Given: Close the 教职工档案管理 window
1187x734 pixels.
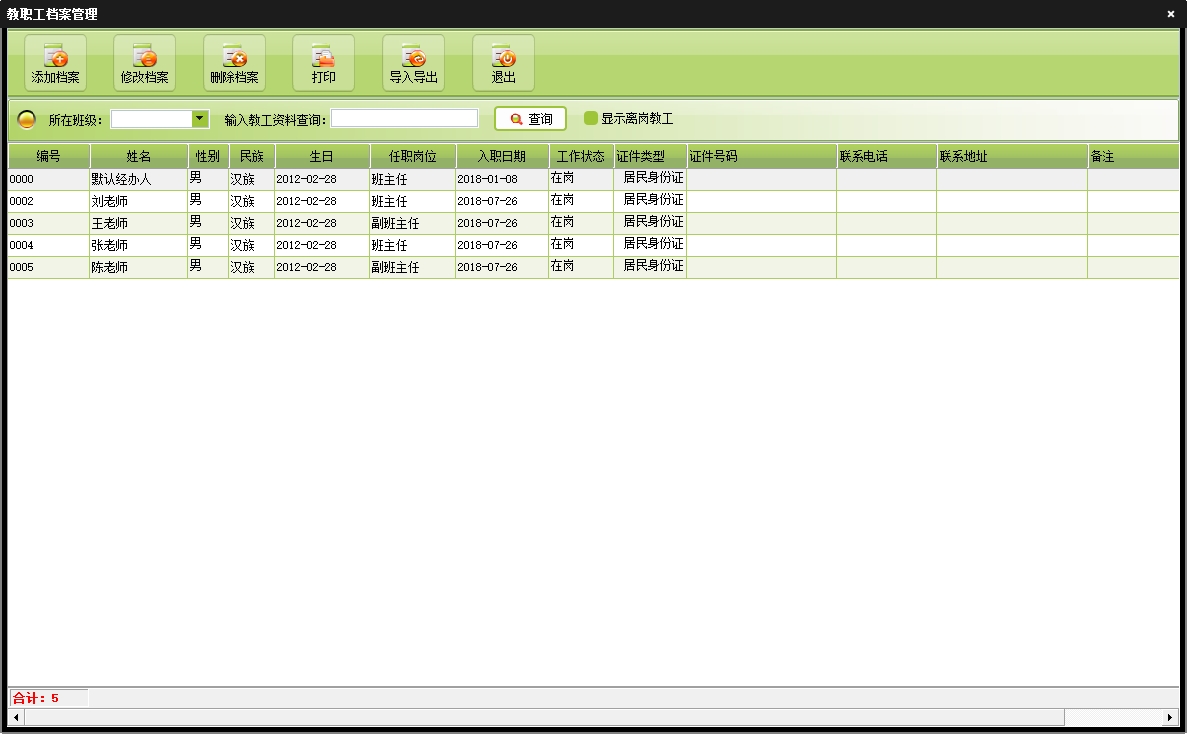Looking at the screenshot, I should (x=1170, y=14).
